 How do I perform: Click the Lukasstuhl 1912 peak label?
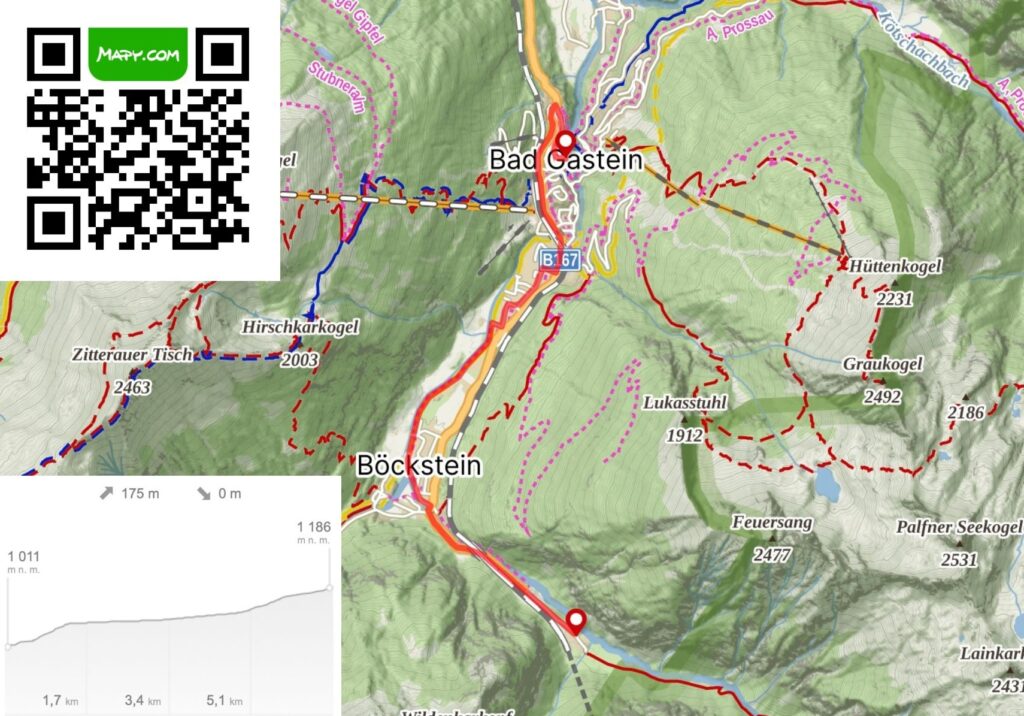point(684,419)
